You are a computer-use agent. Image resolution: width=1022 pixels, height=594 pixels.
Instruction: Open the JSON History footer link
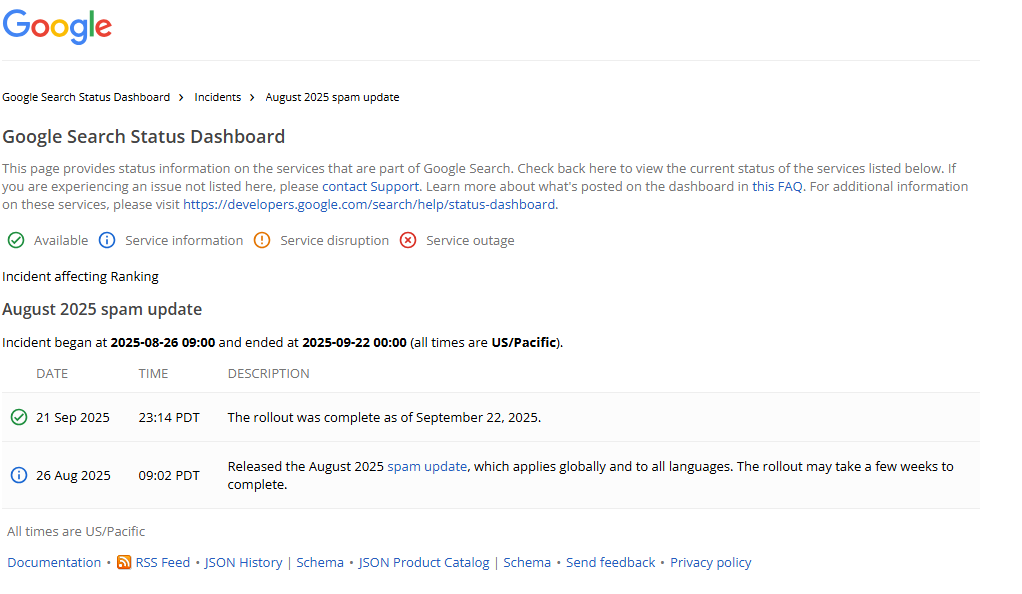pyautogui.click(x=243, y=563)
